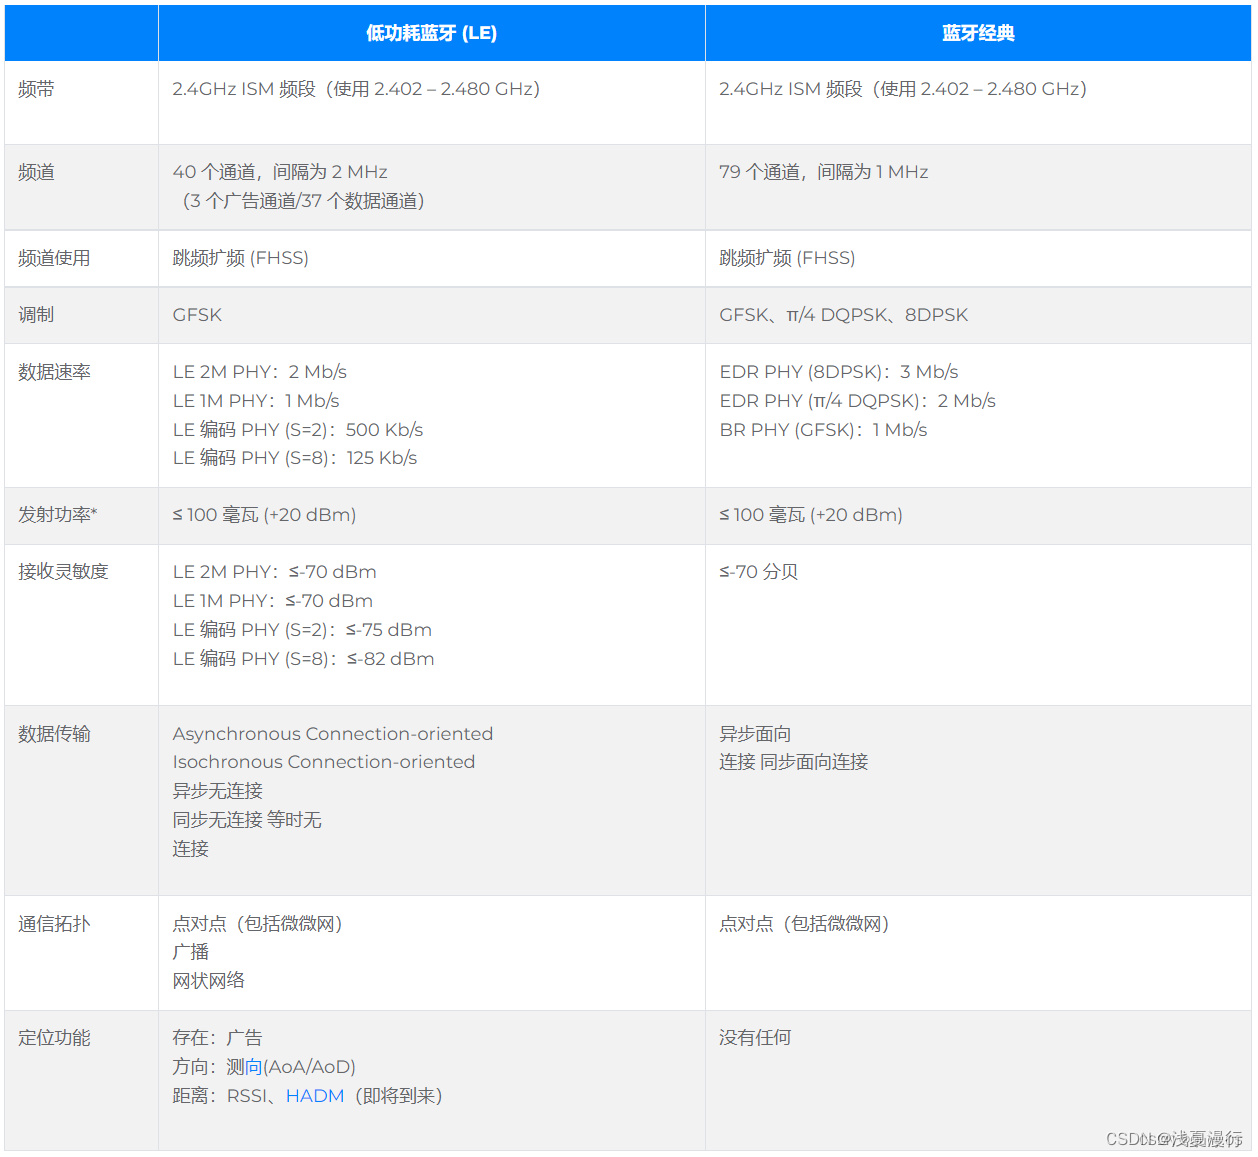Viewport: 1258px width, 1157px height.
Task: Click the "异步无连接" line
Action: click(217, 791)
